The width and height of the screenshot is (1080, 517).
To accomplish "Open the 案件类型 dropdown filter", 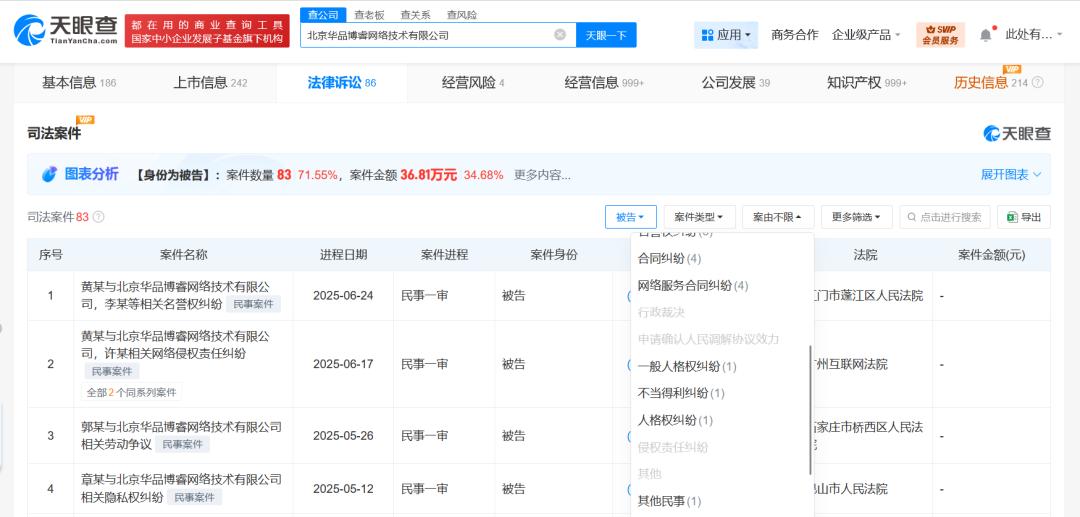I will pos(699,217).
